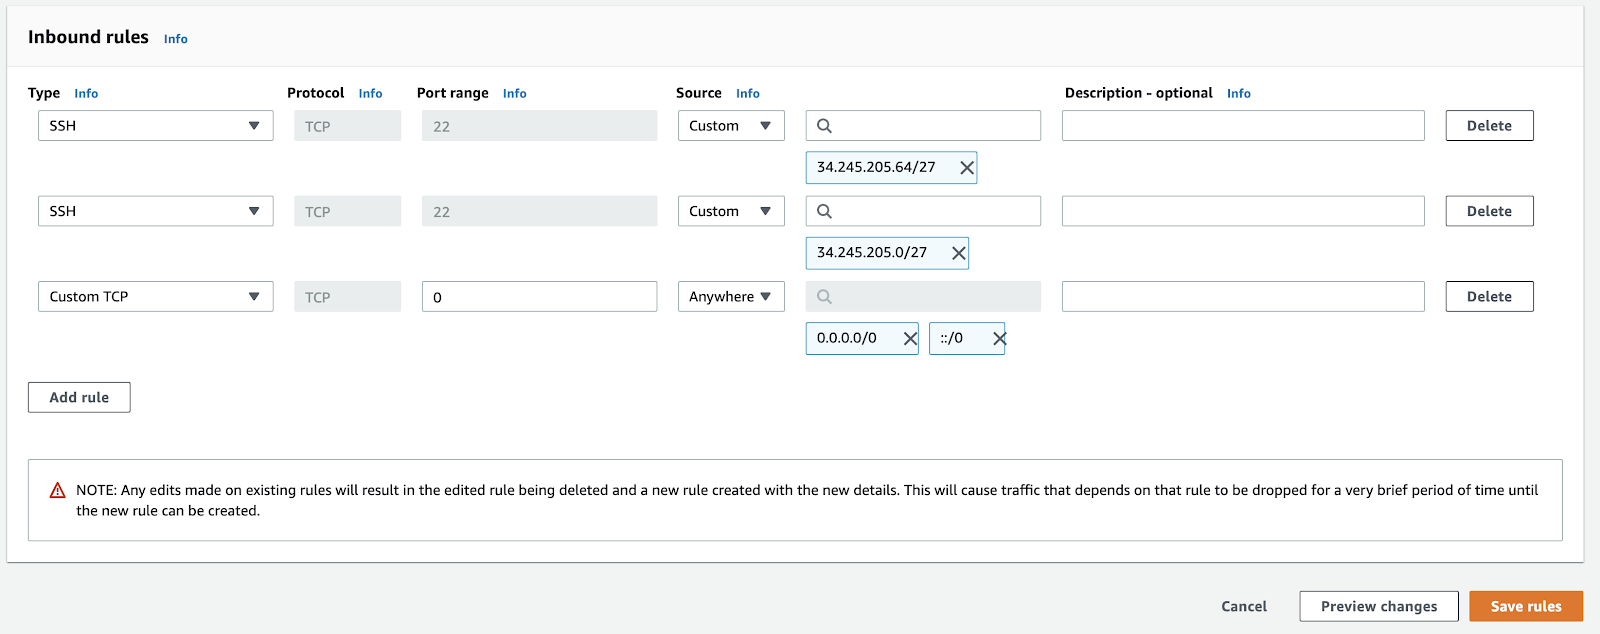
Task: Click the warning triangle icon beside NOTE
Action: (58, 490)
